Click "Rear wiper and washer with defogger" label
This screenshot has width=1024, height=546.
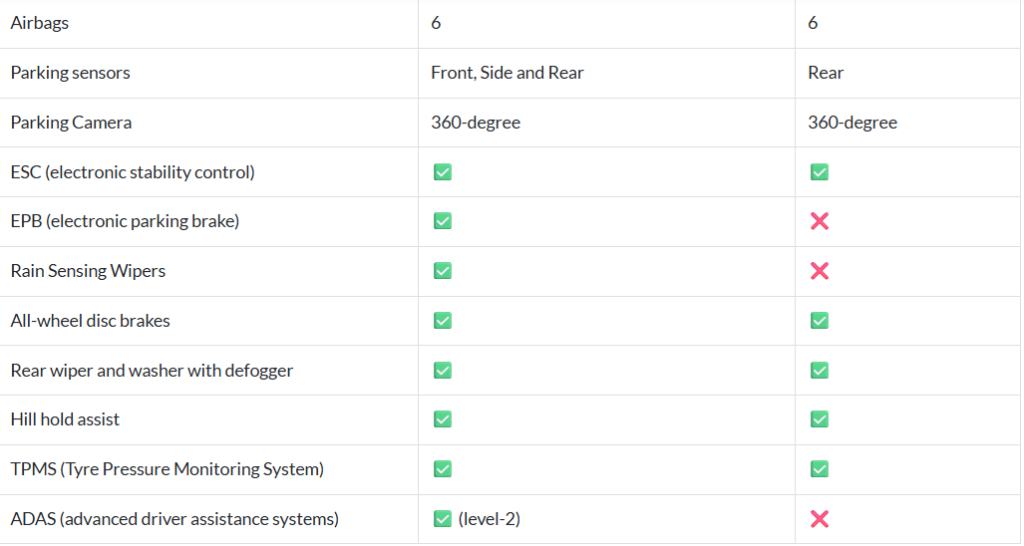click(x=152, y=370)
